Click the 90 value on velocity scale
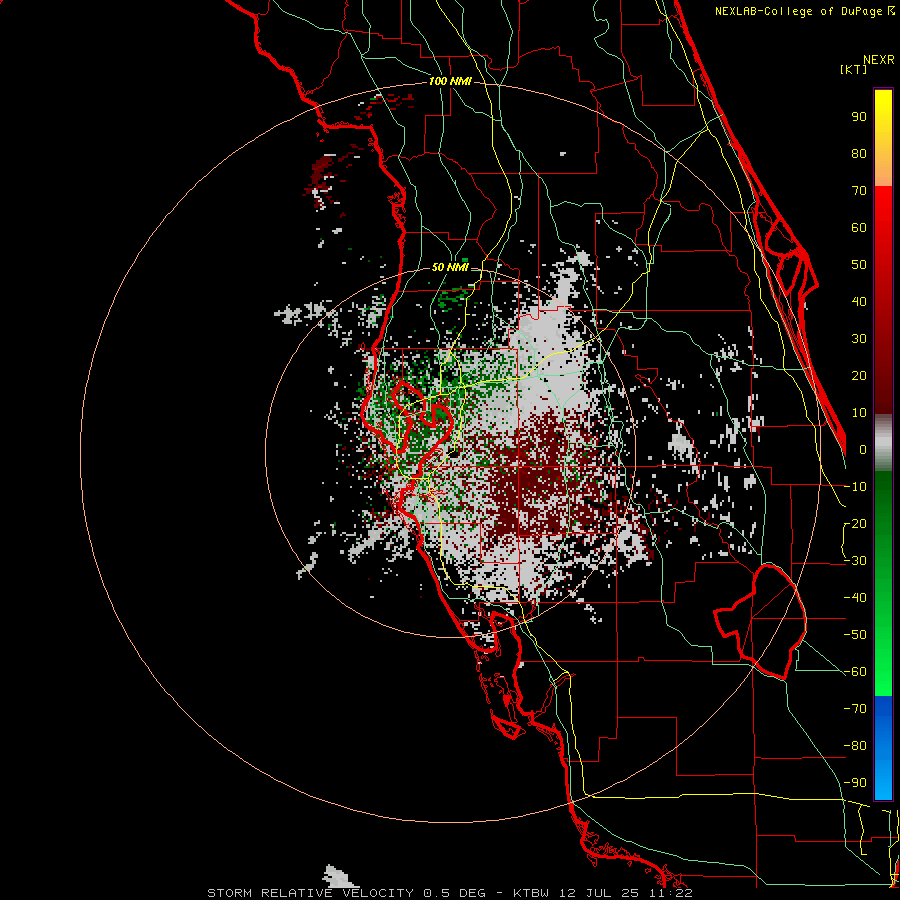The image size is (900, 900). [x=859, y=117]
